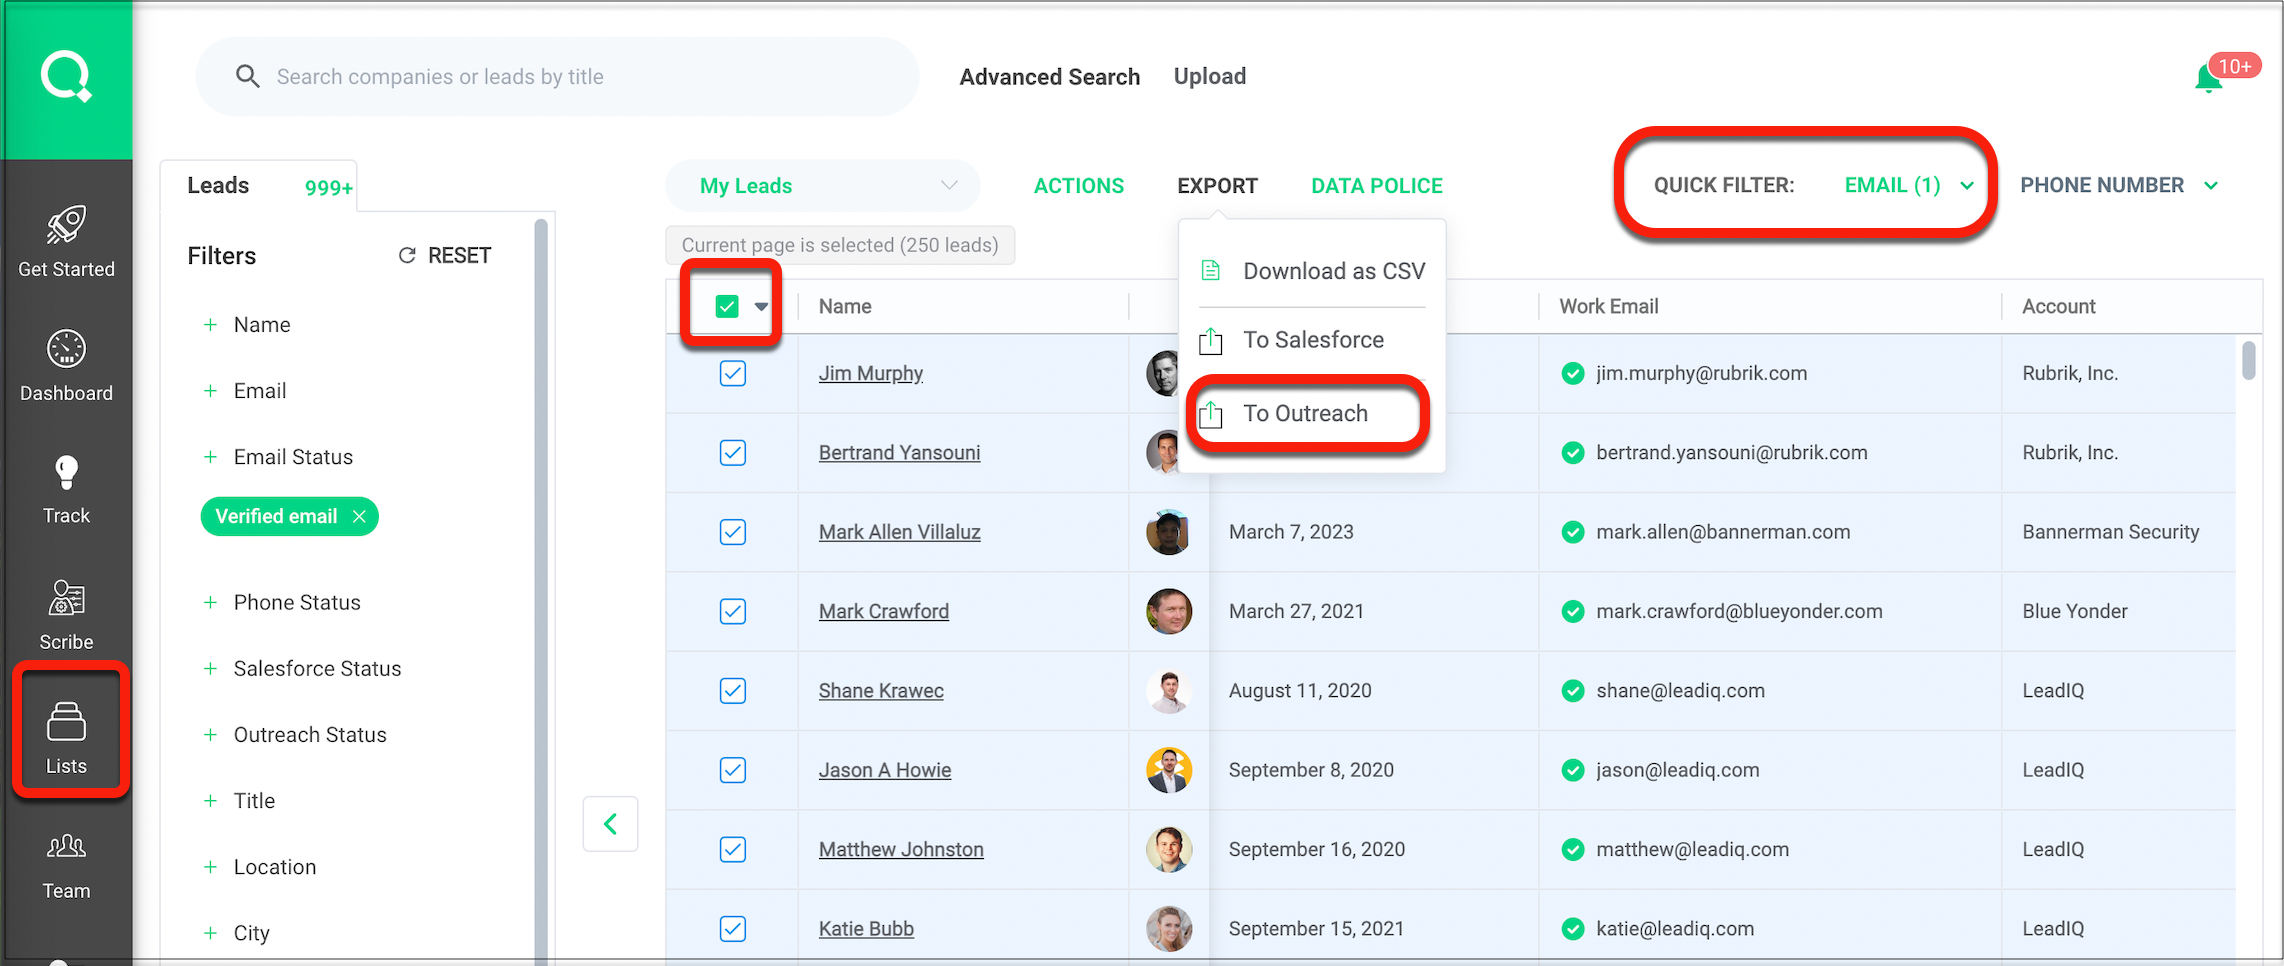Open the Team sidebar icon

click(66, 848)
